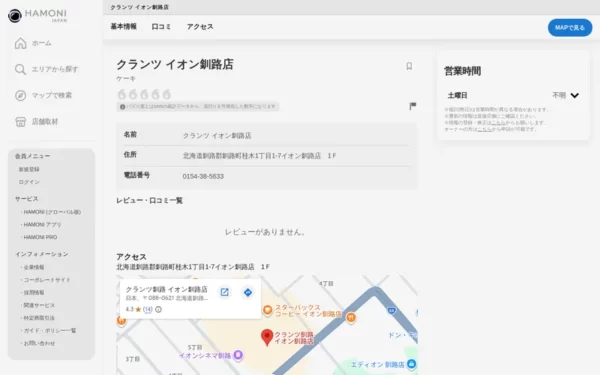Click the HAMONI Japan logo
The image size is (600, 375).
[38, 15]
